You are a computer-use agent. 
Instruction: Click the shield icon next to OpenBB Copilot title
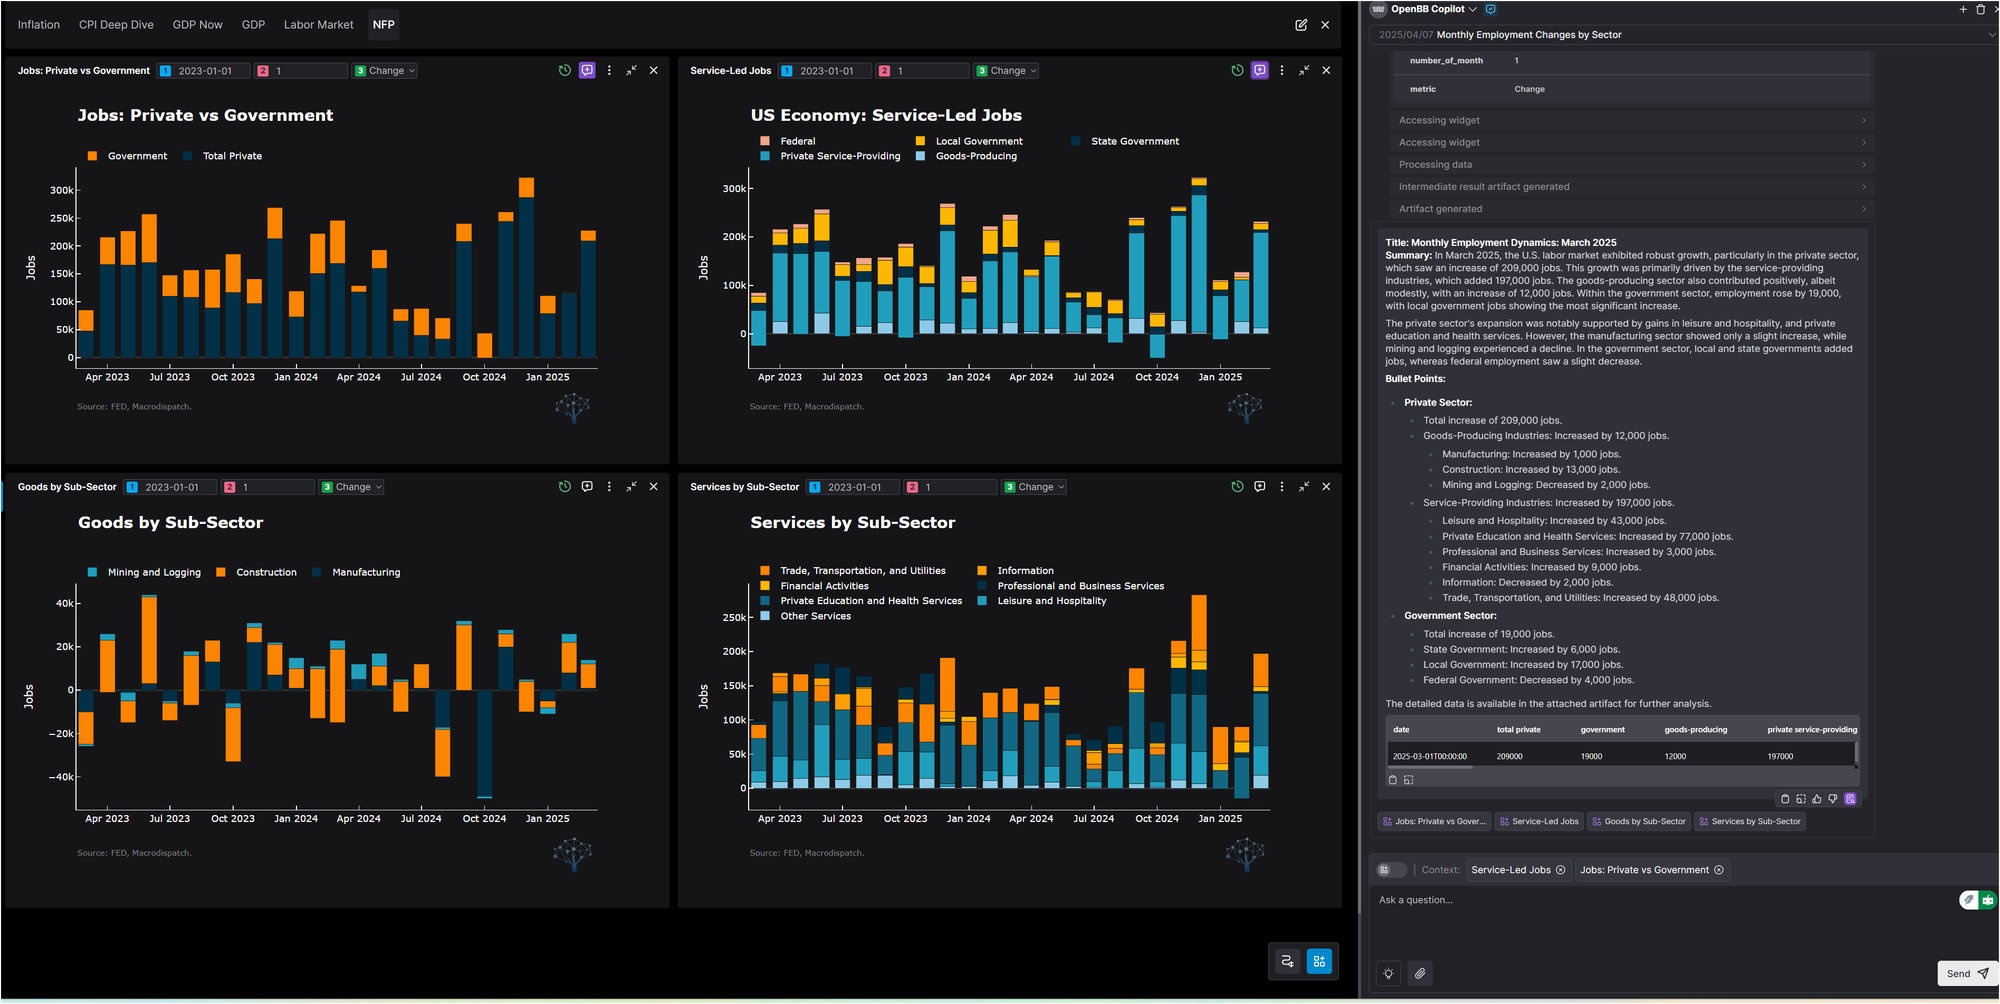(x=1490, y=9)
